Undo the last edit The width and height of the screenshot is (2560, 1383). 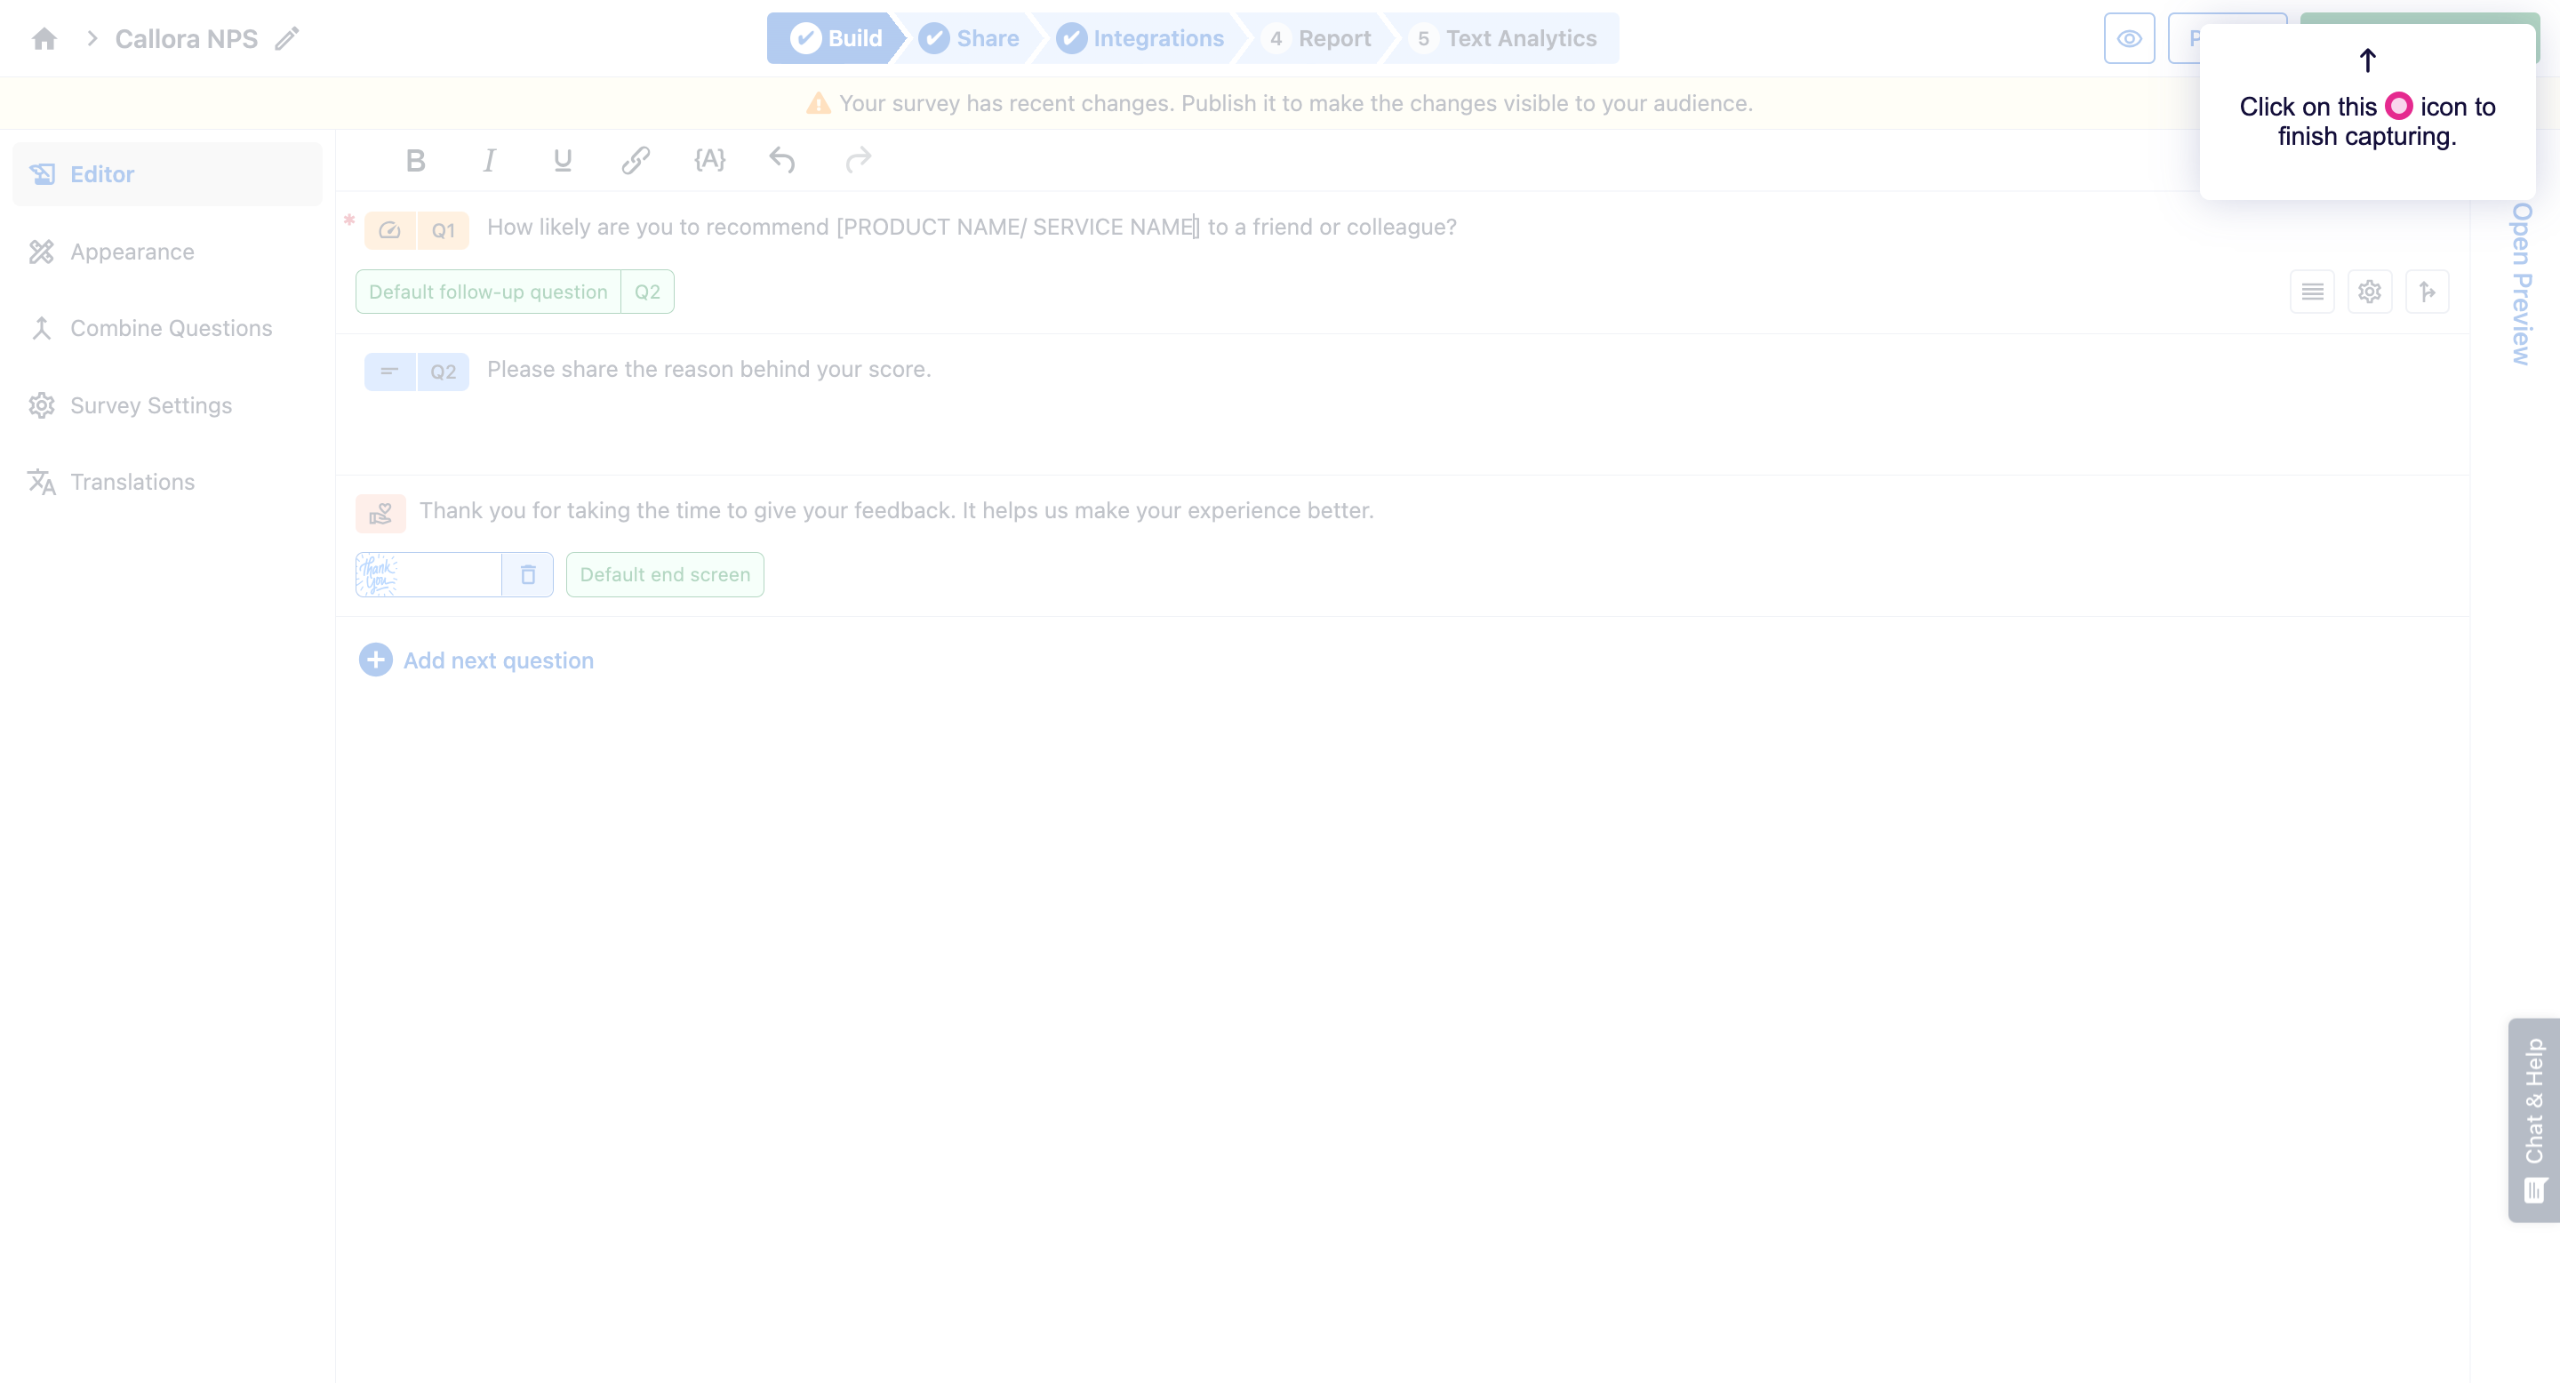point(782,160)
